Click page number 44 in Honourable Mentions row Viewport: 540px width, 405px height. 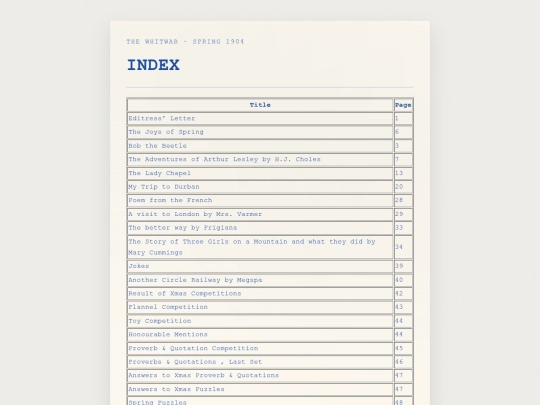point(403,335)
